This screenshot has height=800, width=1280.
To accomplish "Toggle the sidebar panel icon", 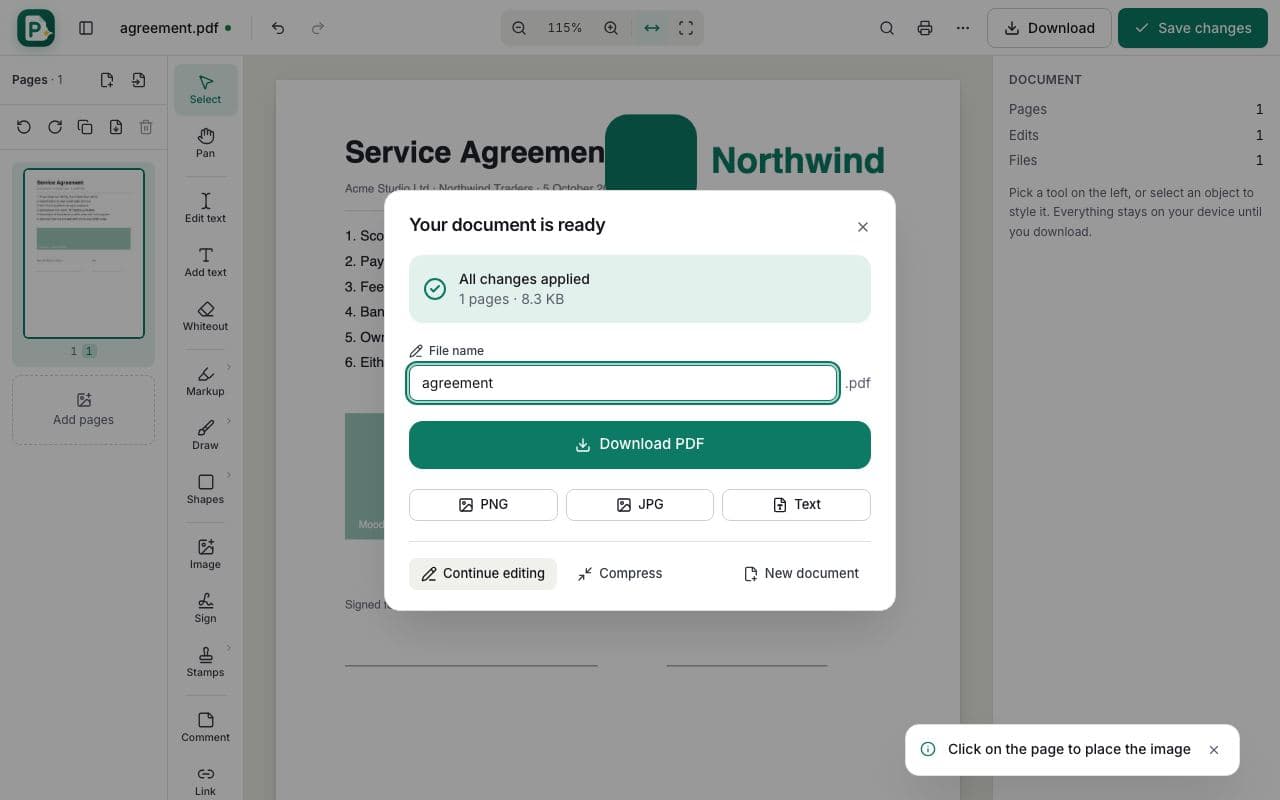I will tap(86, 28).
